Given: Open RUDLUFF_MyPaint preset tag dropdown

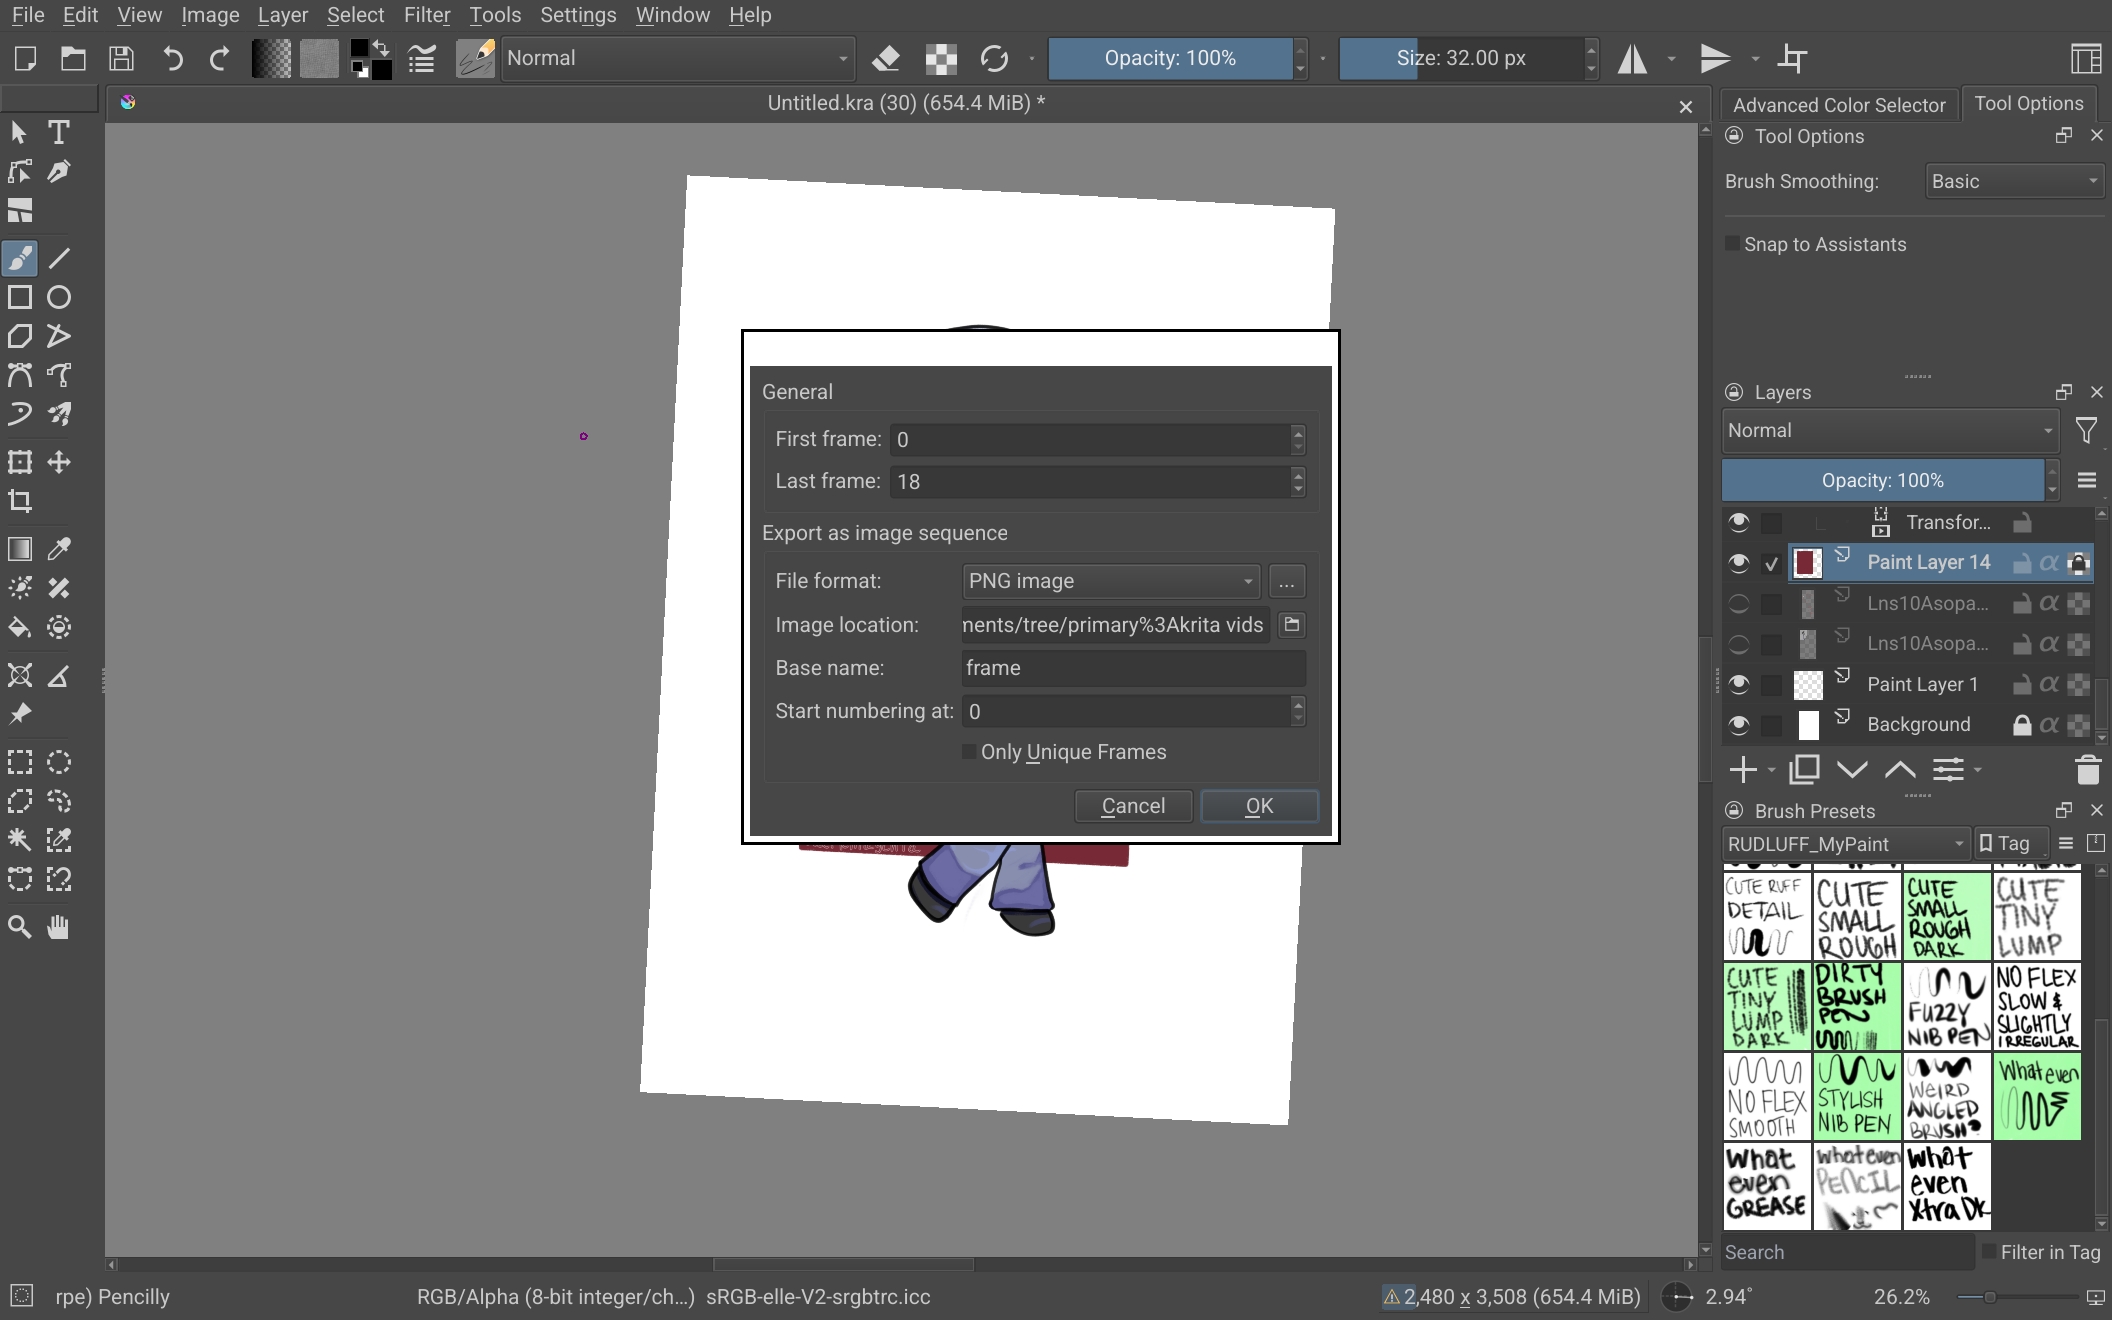Looking at the screenshot, I should pos(1846,844).
